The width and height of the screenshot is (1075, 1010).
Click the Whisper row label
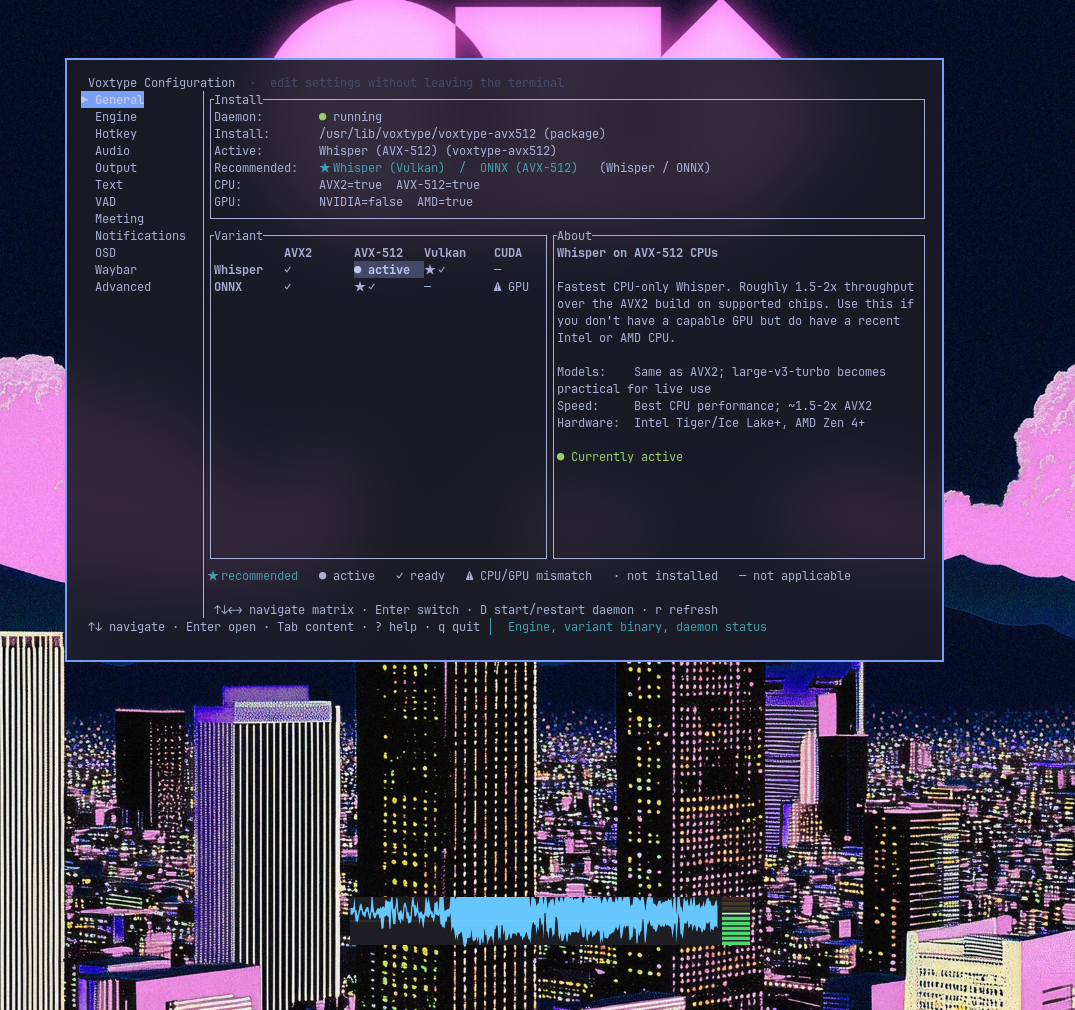point(239,269)
